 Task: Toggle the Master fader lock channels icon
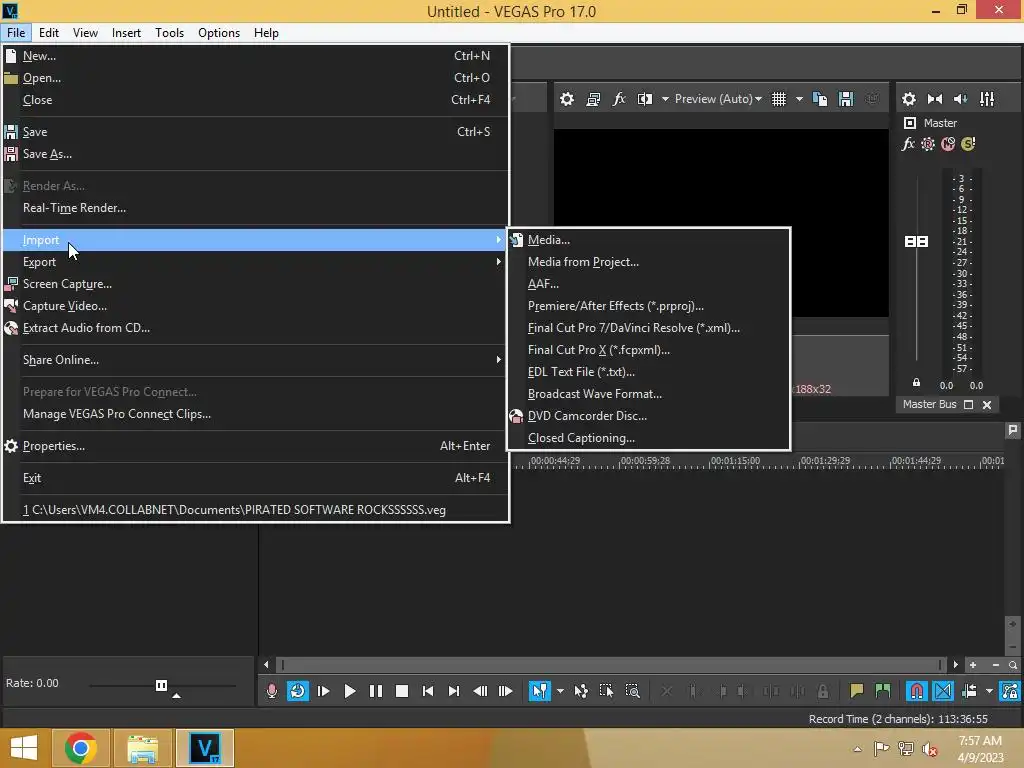coord(916,383)
